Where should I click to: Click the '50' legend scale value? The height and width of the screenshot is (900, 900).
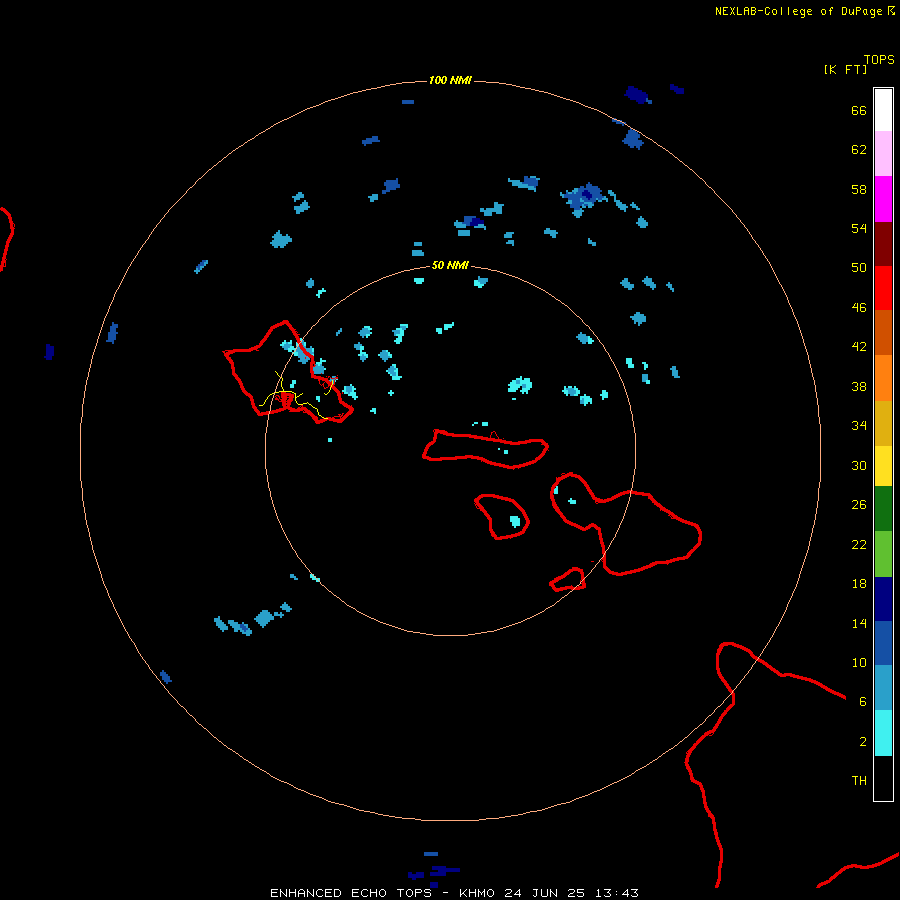(859, 267)
